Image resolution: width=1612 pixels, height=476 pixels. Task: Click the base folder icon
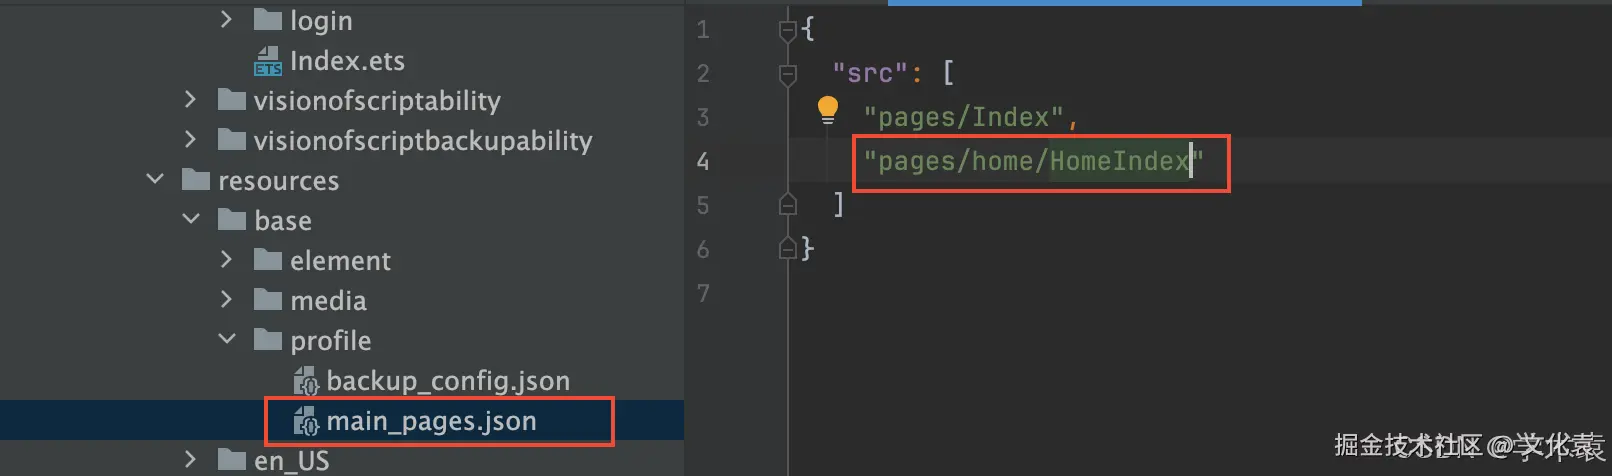231,220
